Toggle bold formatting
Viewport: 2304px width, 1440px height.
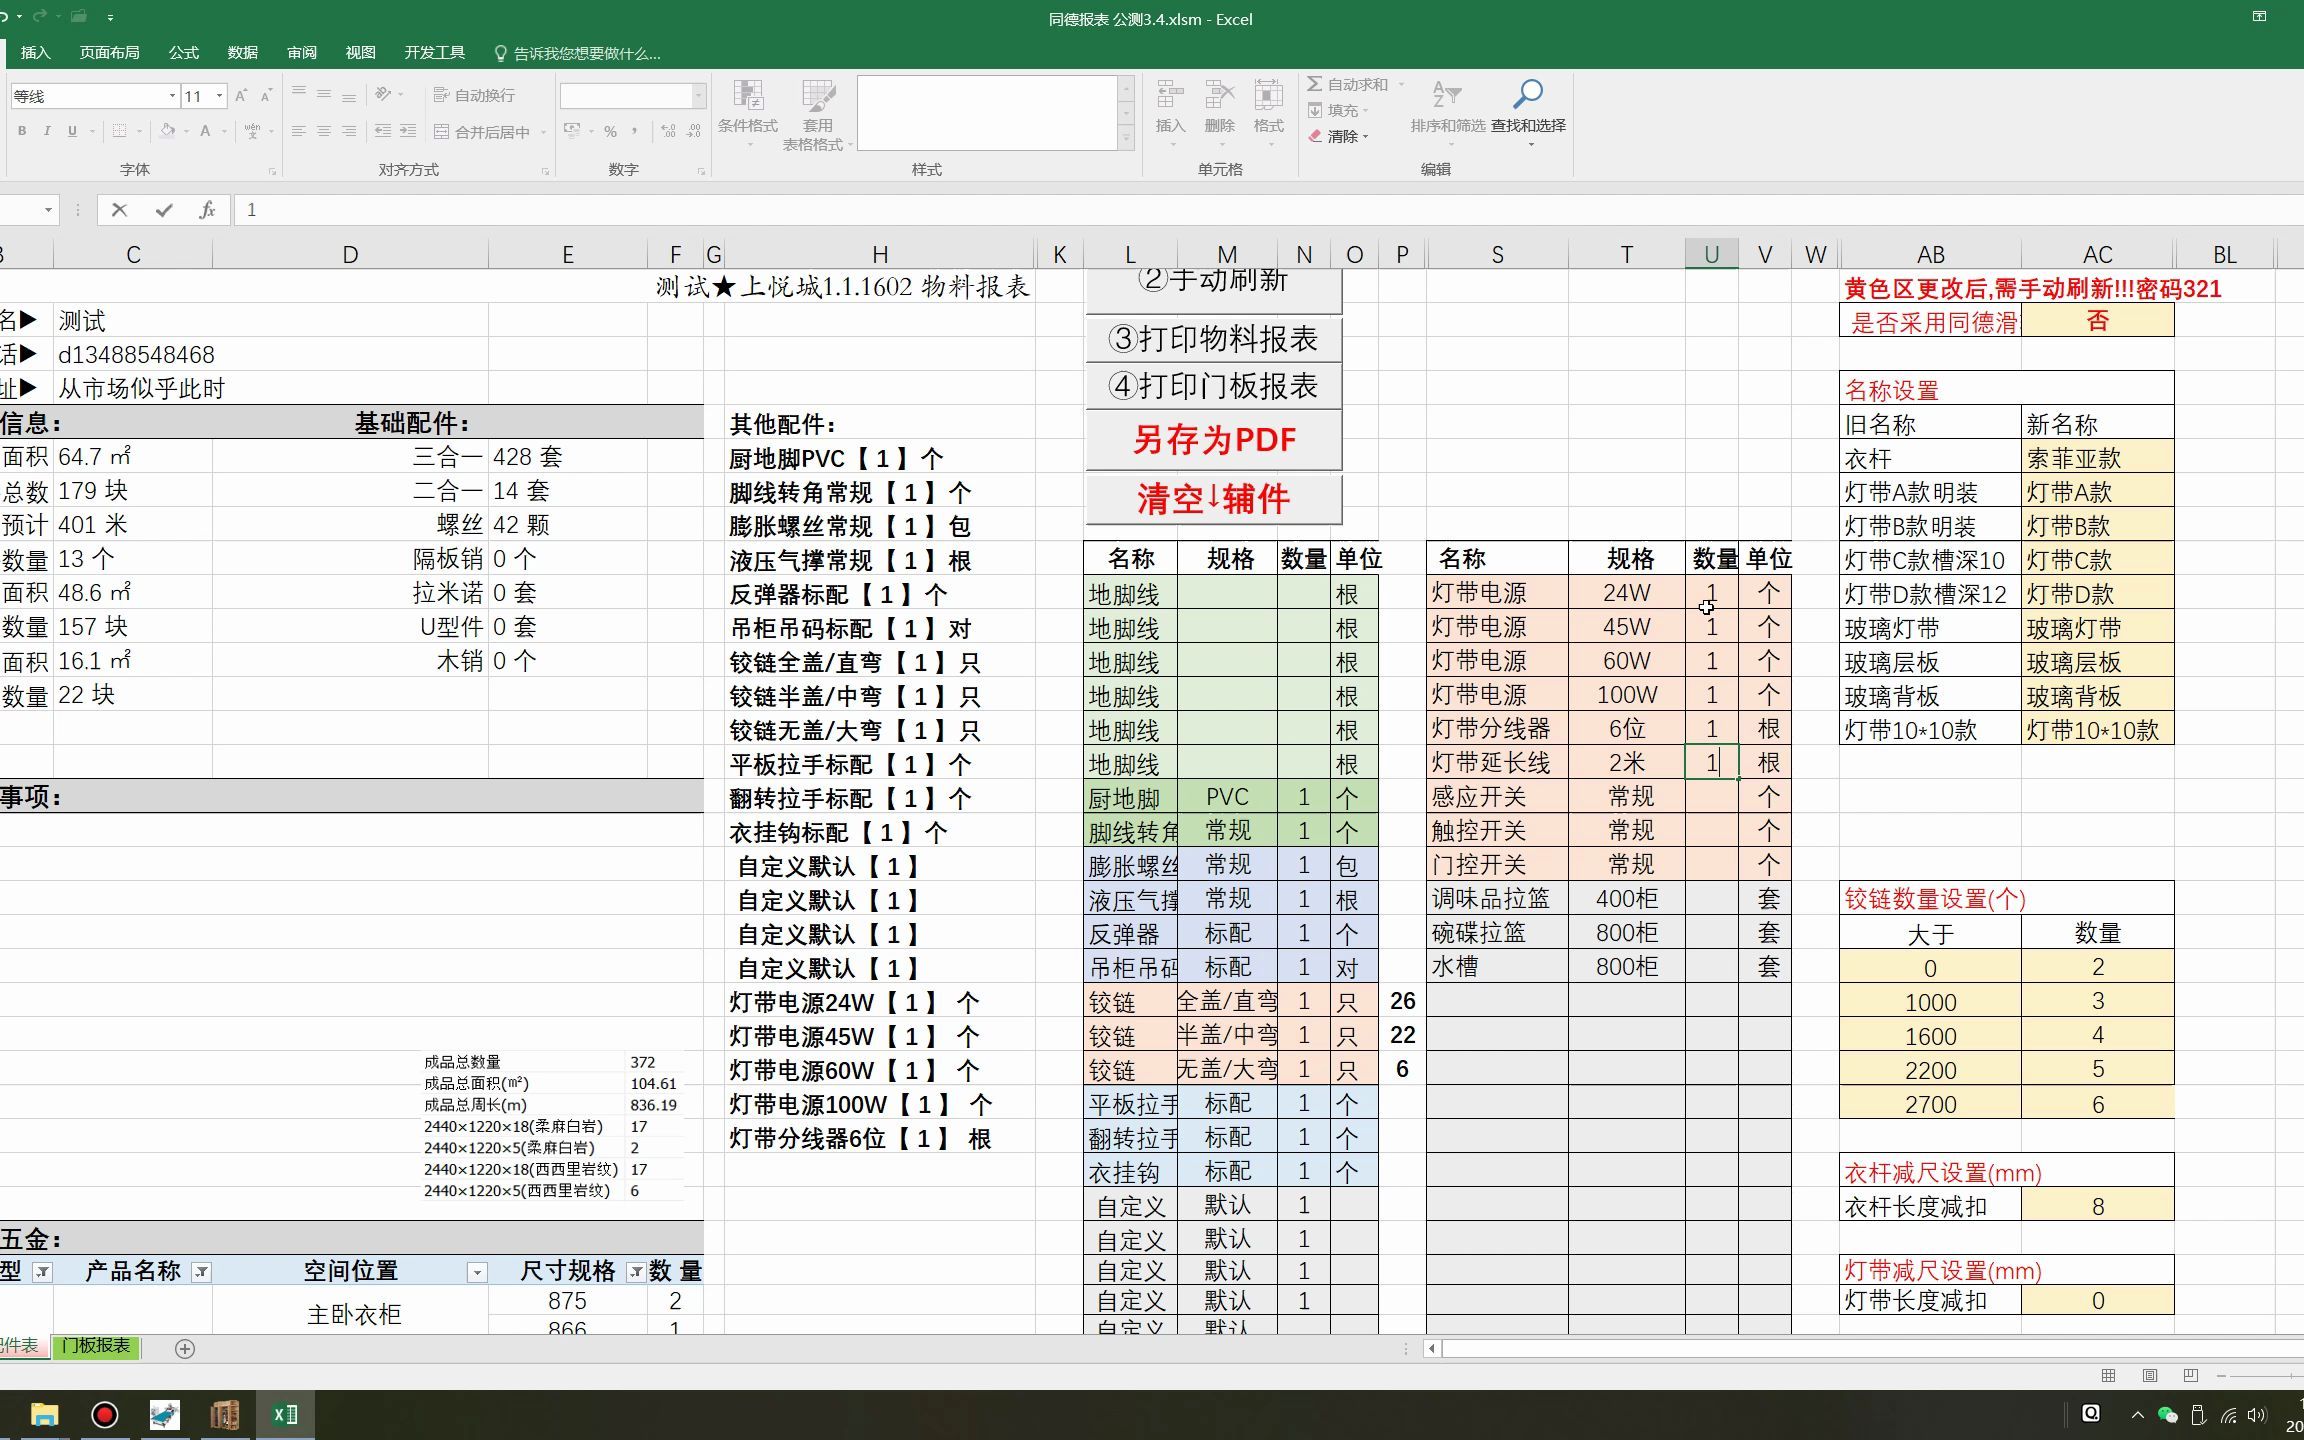(22, 131)
